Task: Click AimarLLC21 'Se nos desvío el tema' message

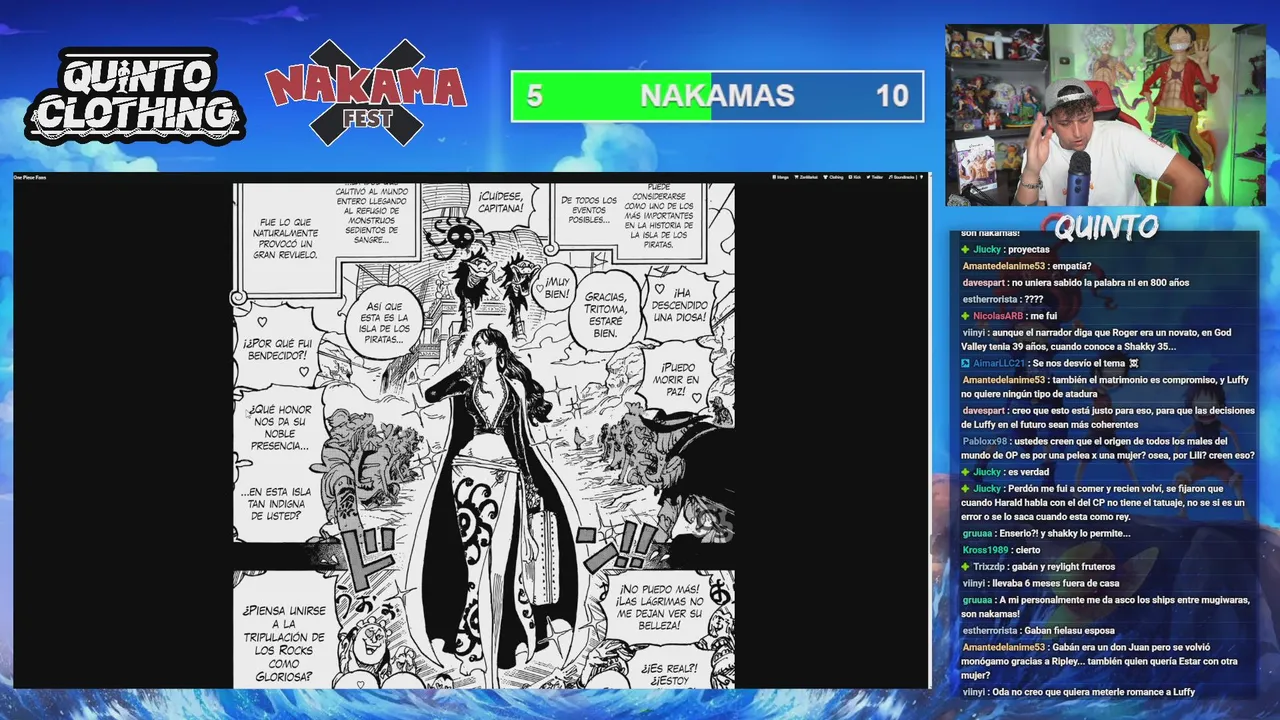Action: point(1050,363)
